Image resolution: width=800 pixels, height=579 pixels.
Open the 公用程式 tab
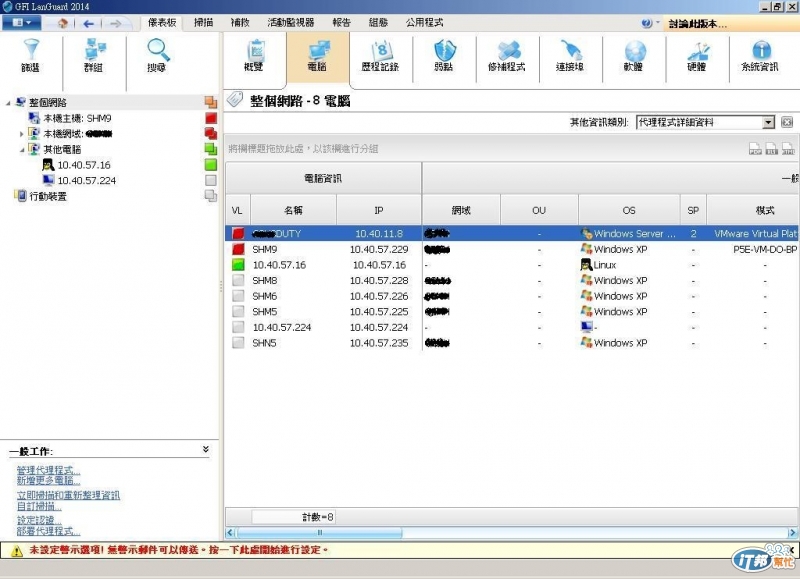[424, 22]
